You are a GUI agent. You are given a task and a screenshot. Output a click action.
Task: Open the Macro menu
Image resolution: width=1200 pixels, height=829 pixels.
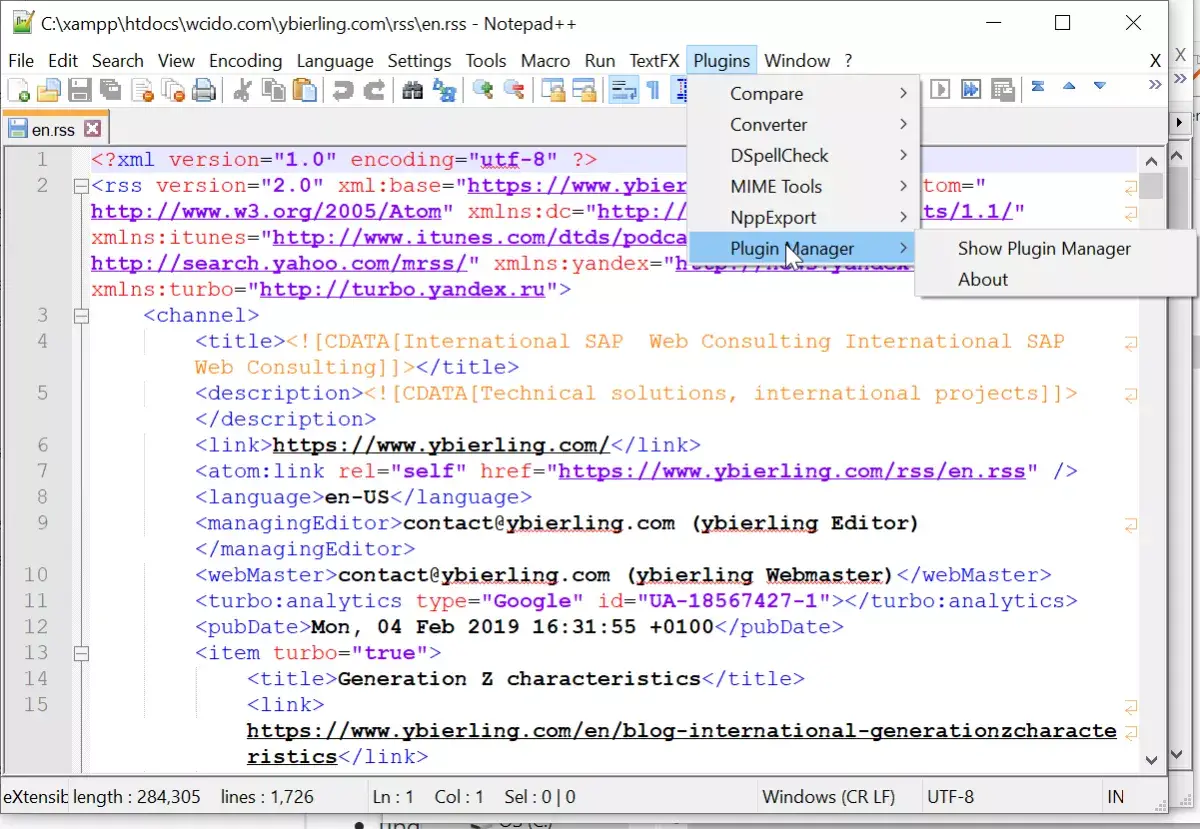pyautogui.click(x=546, y=61)
